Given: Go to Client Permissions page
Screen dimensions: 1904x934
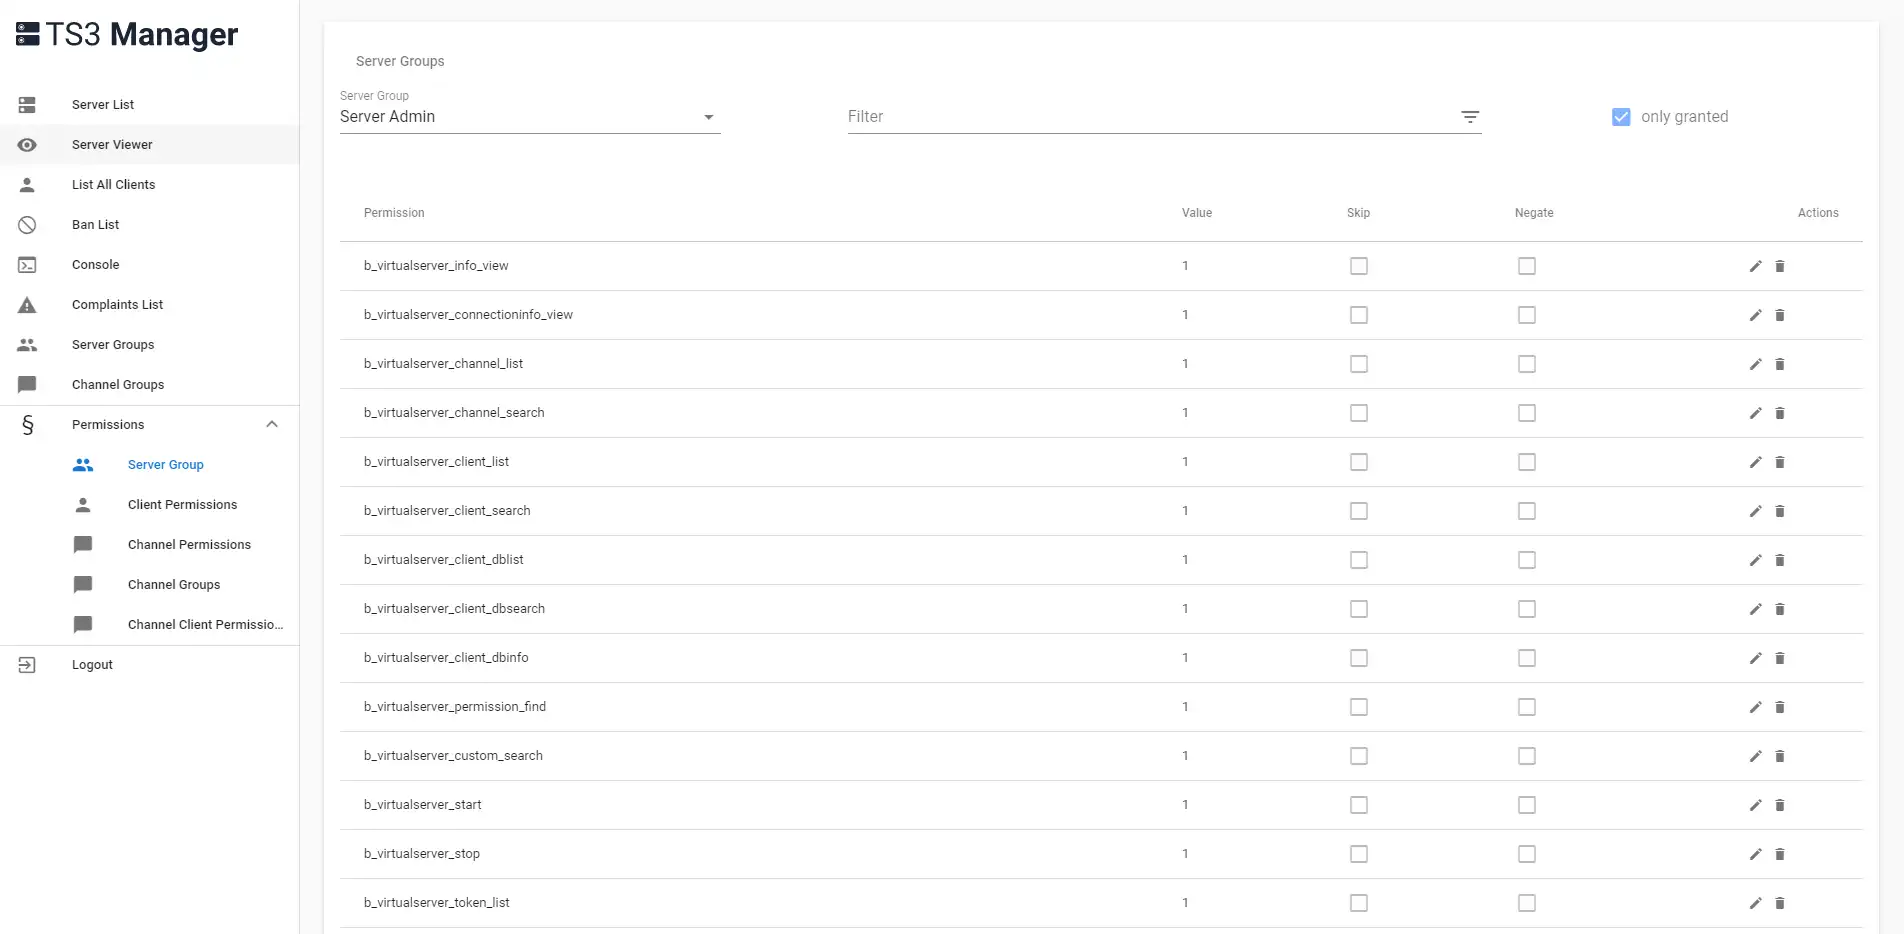Looking at the screenshot, I should [x=182, y=505].
